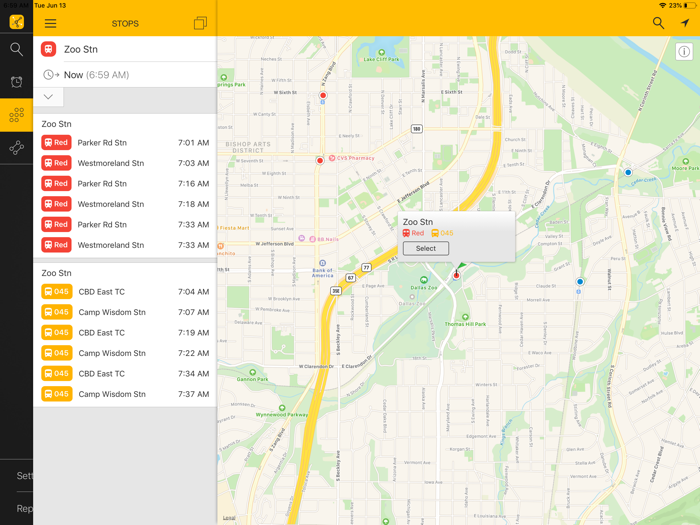Tap the current location arrow icon
The image size is (700, 525).
point(684,23)
